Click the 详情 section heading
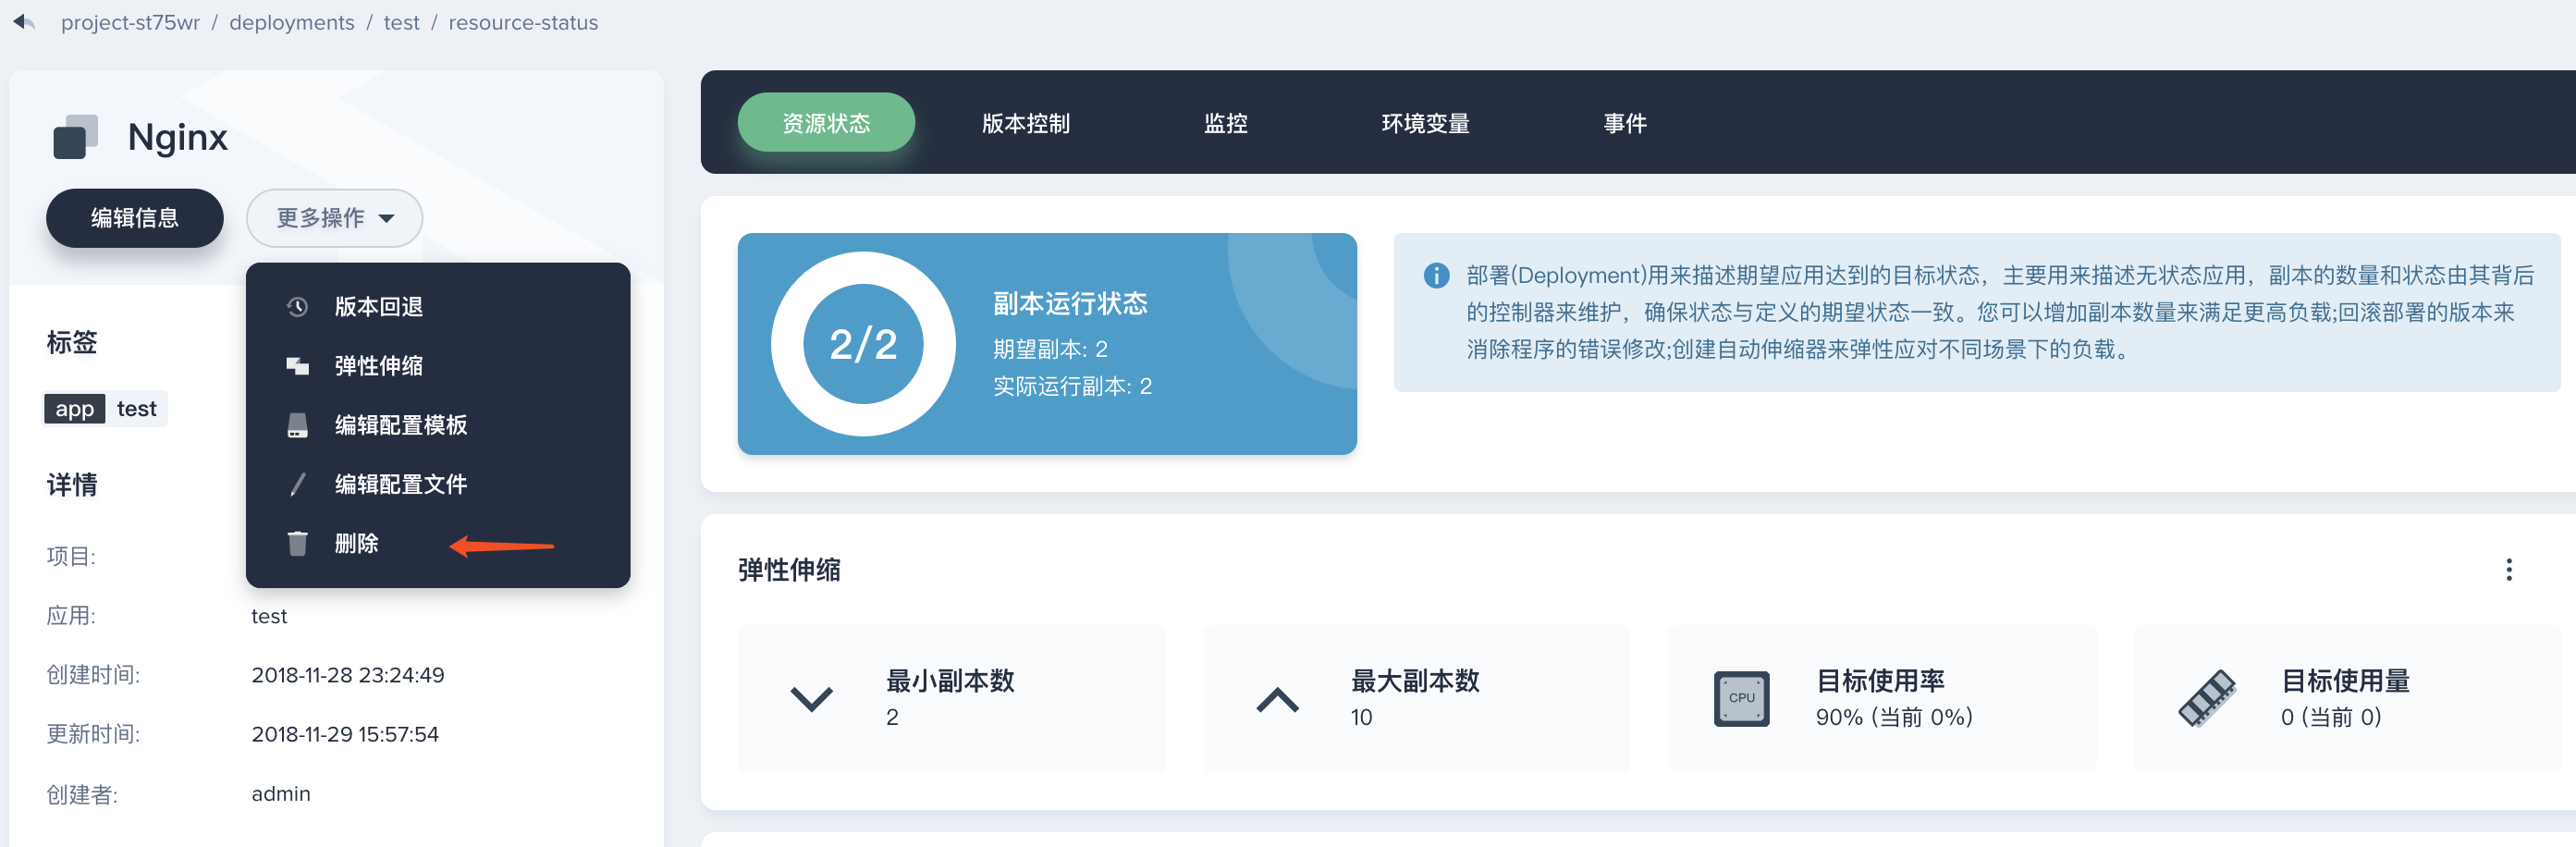 tap(72, 485)
